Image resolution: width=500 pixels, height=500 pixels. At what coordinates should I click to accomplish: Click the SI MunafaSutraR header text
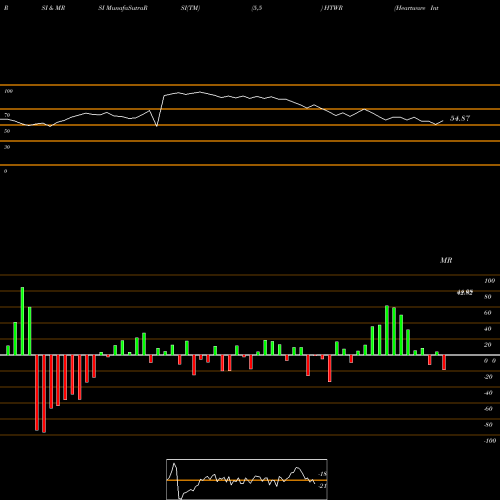coord(123,8)
